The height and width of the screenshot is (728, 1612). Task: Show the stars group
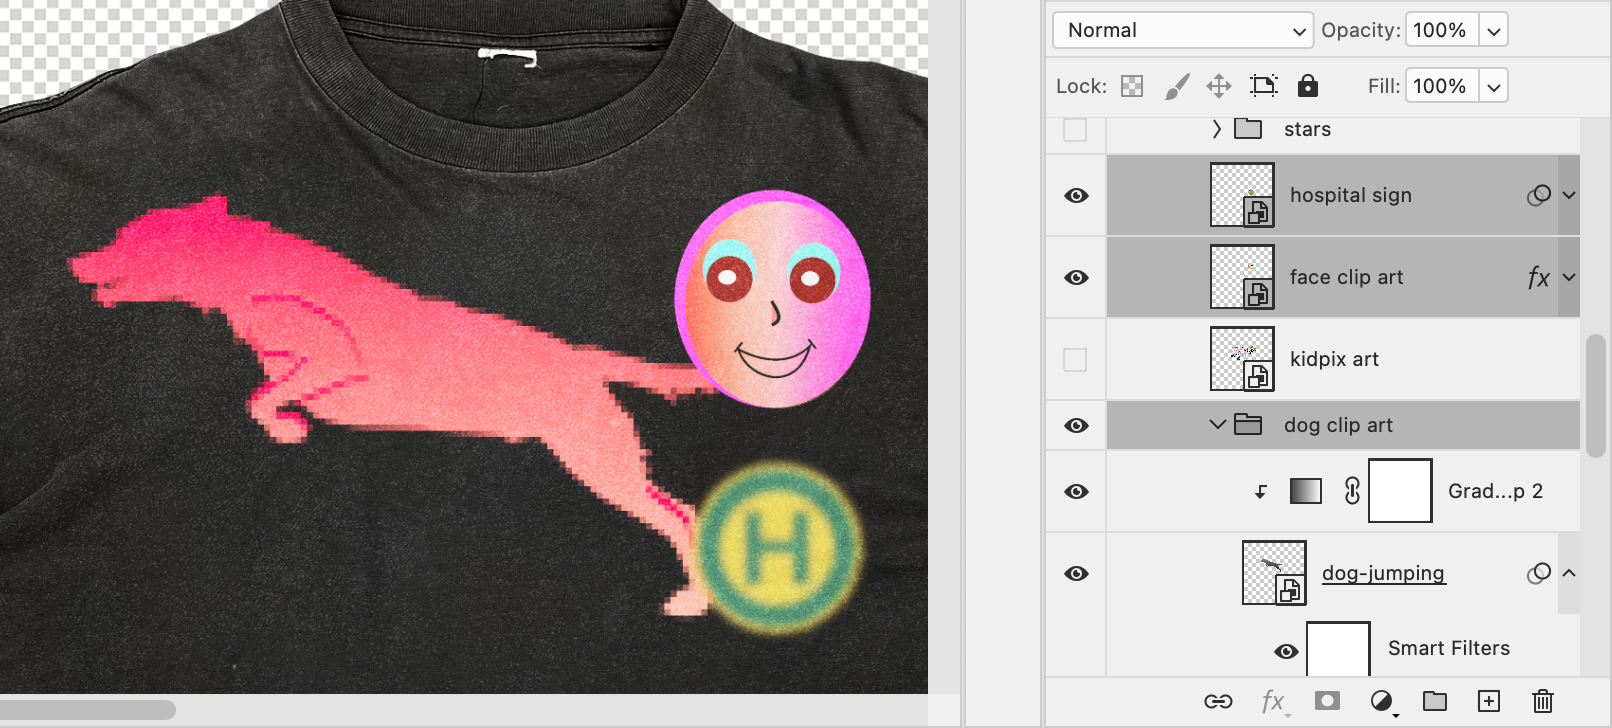[1075, 129]
